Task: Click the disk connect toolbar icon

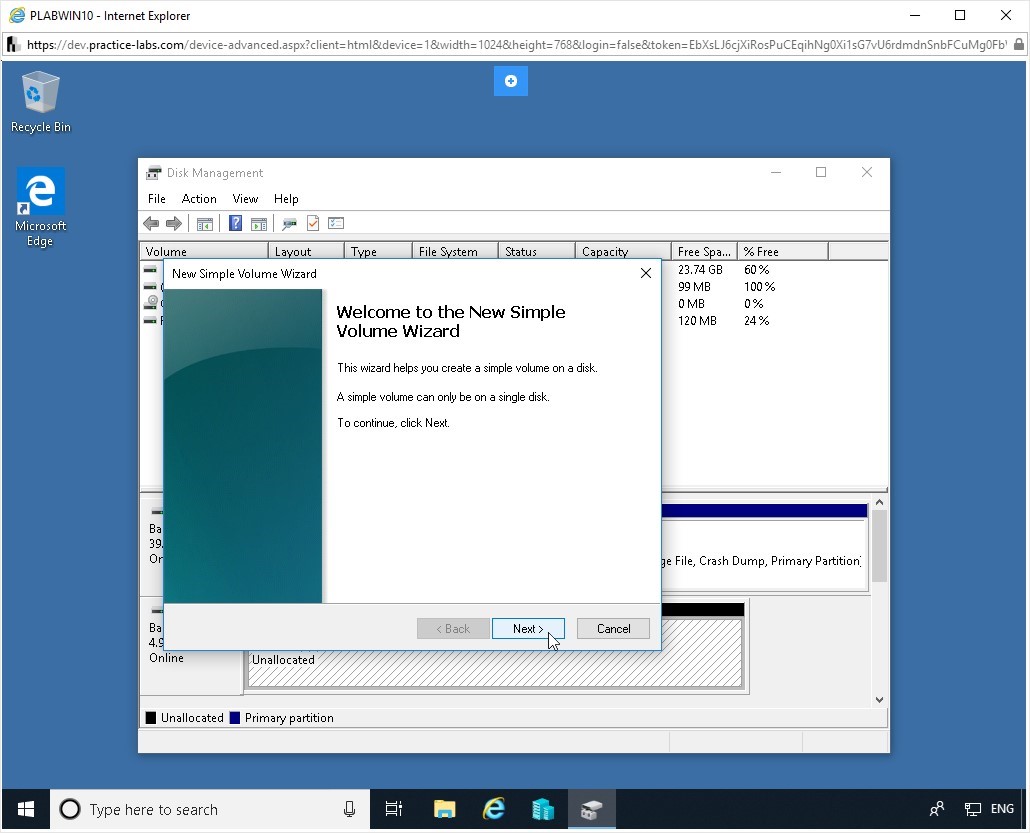Action: 289,224
